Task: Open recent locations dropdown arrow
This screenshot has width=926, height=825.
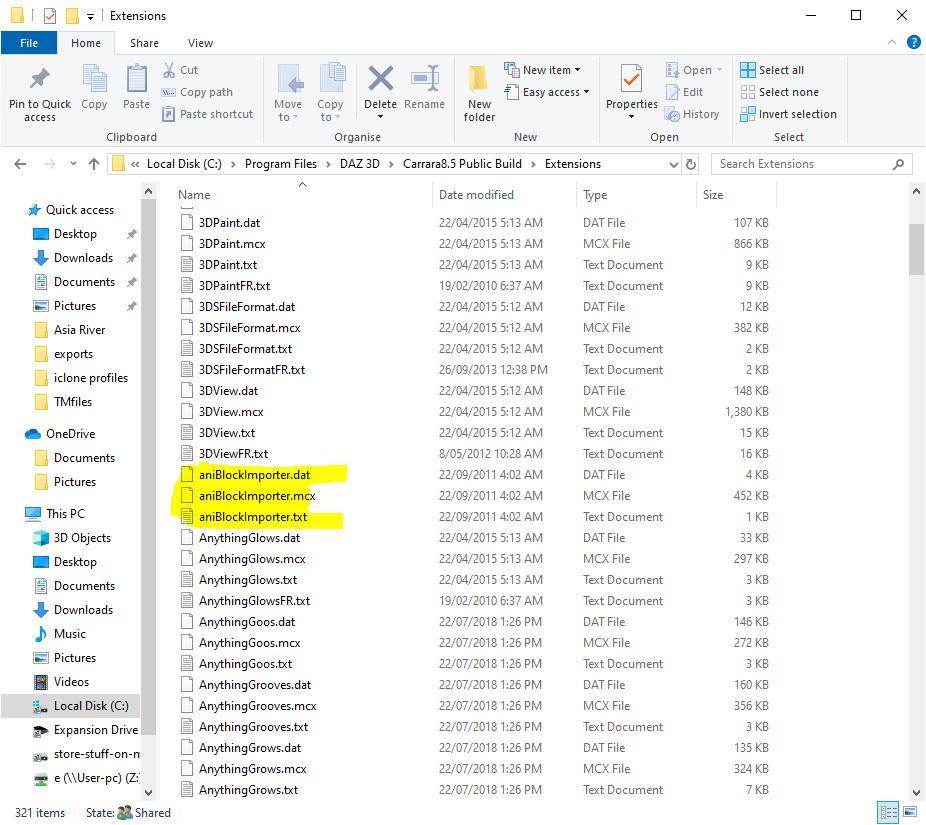Action: click(73, 164)
